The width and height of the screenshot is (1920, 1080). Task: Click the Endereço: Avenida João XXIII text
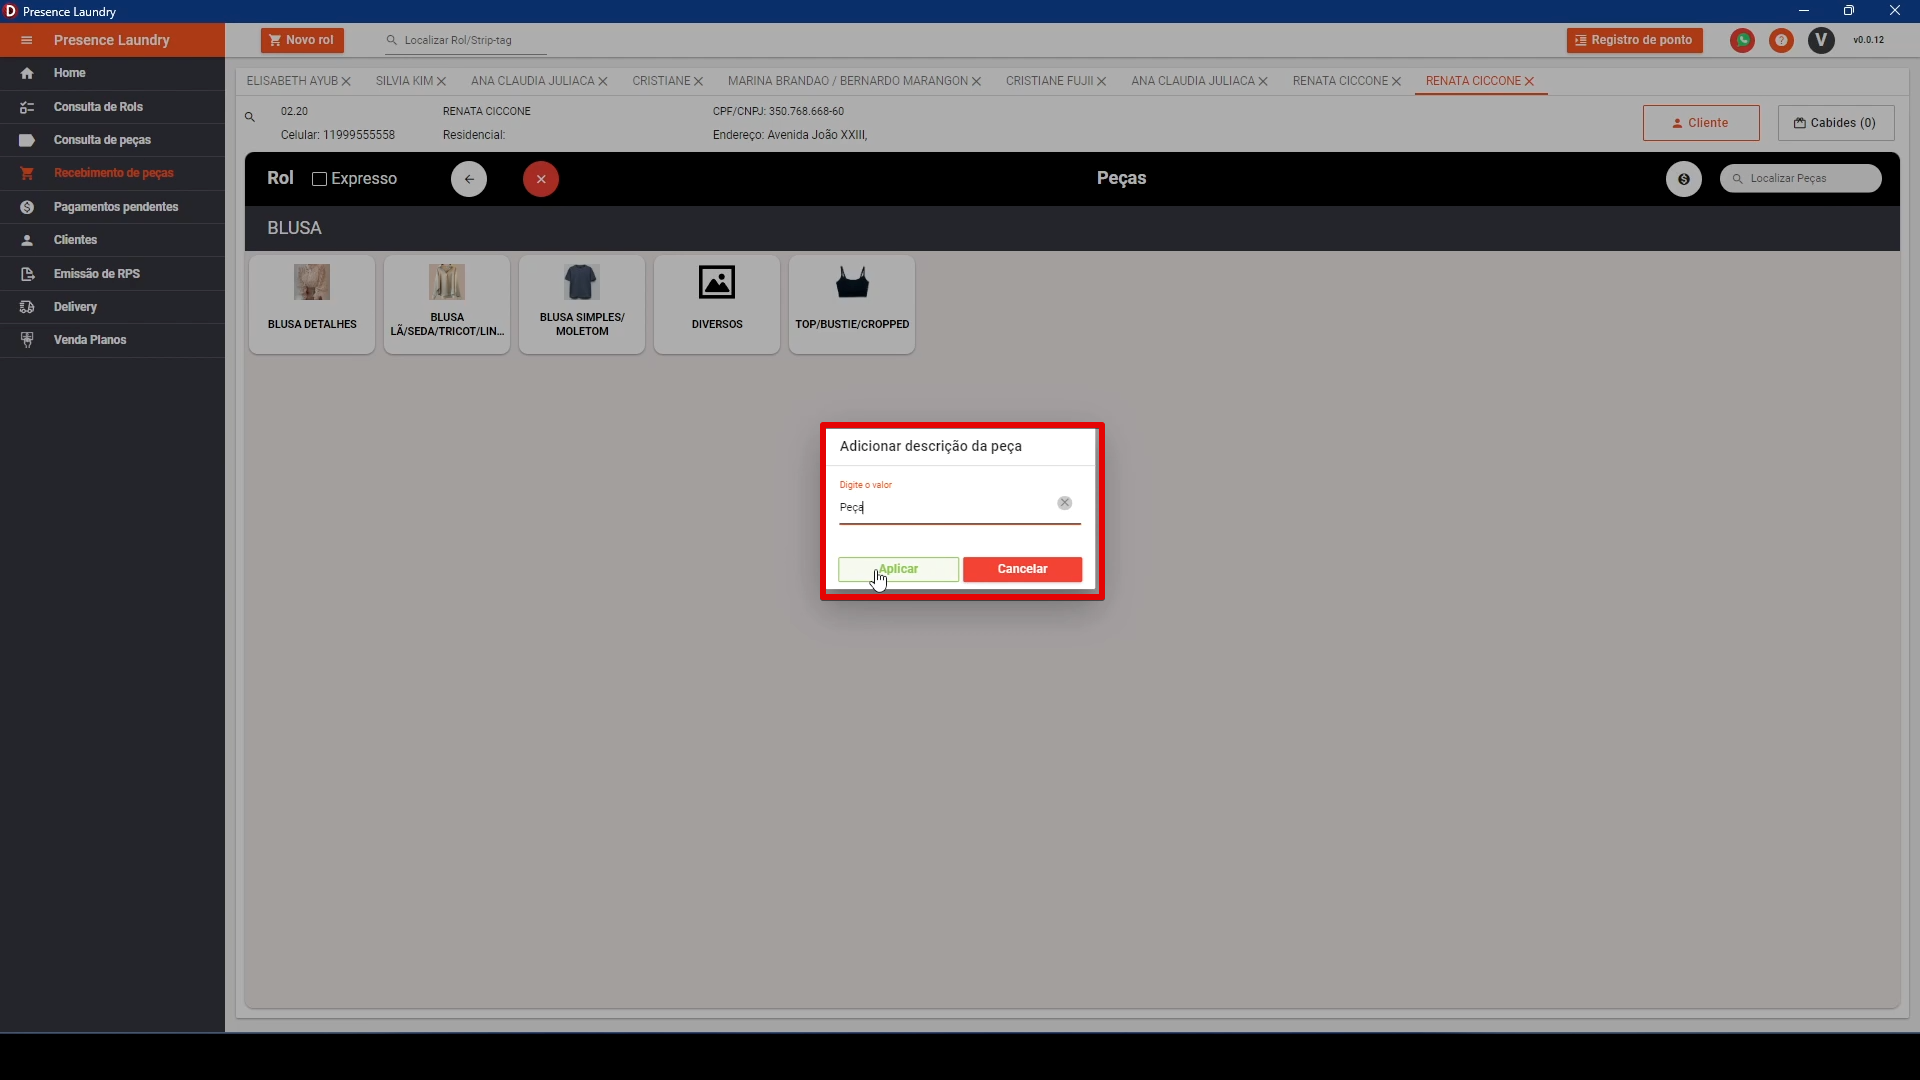tap(790, 135)
